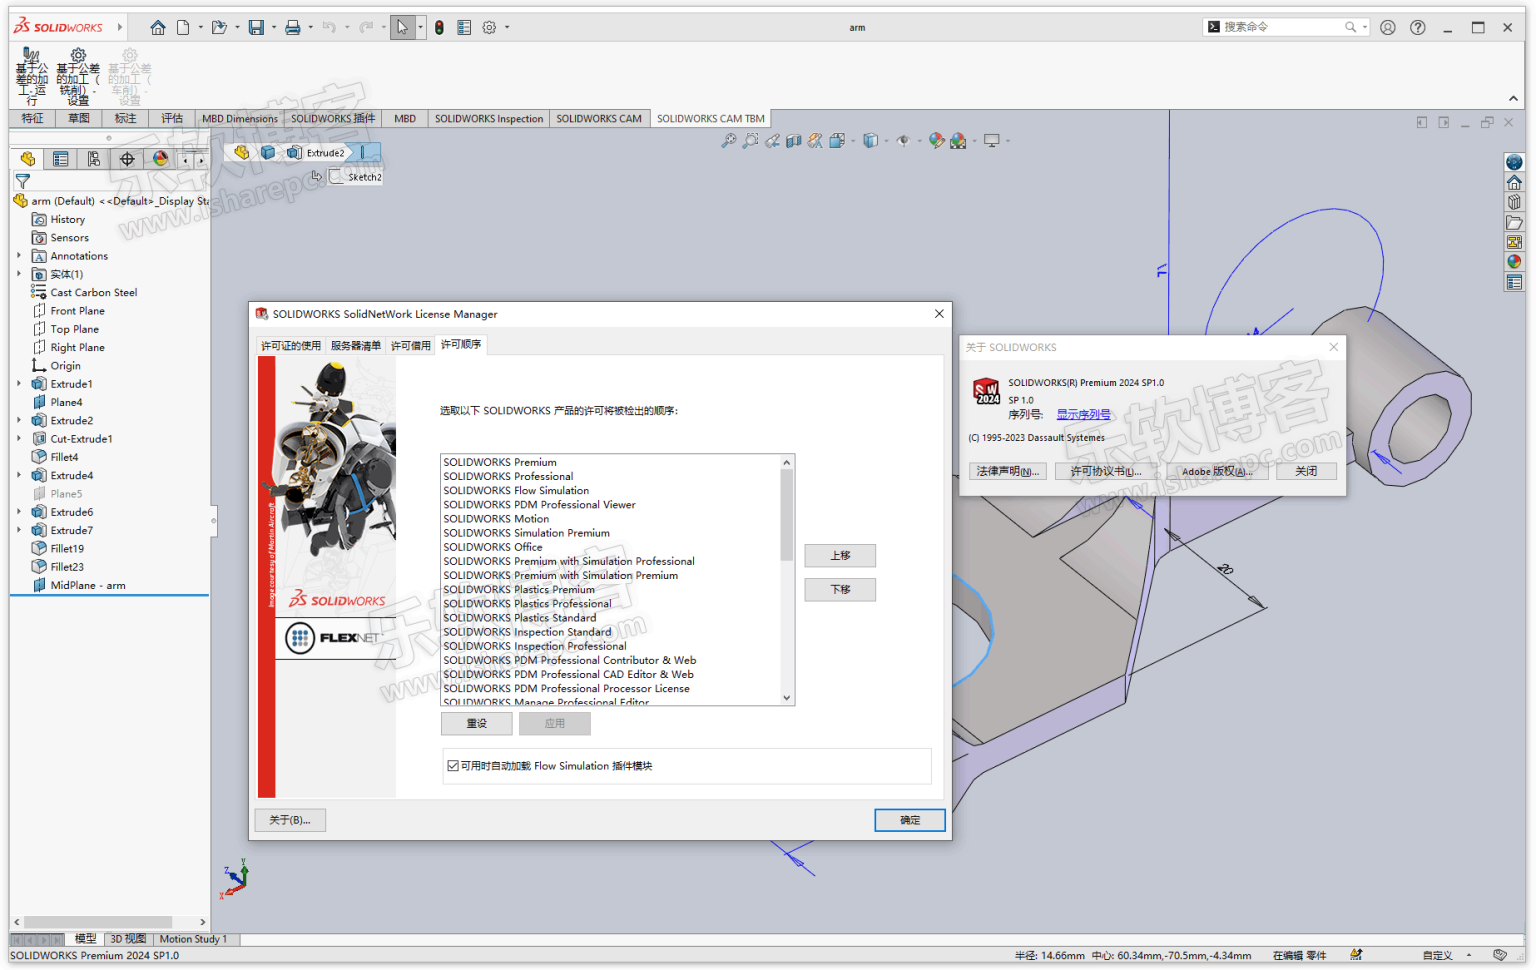
Task: Open 许可借用 tab in License Manager
Action: click(x=411, y=346)
